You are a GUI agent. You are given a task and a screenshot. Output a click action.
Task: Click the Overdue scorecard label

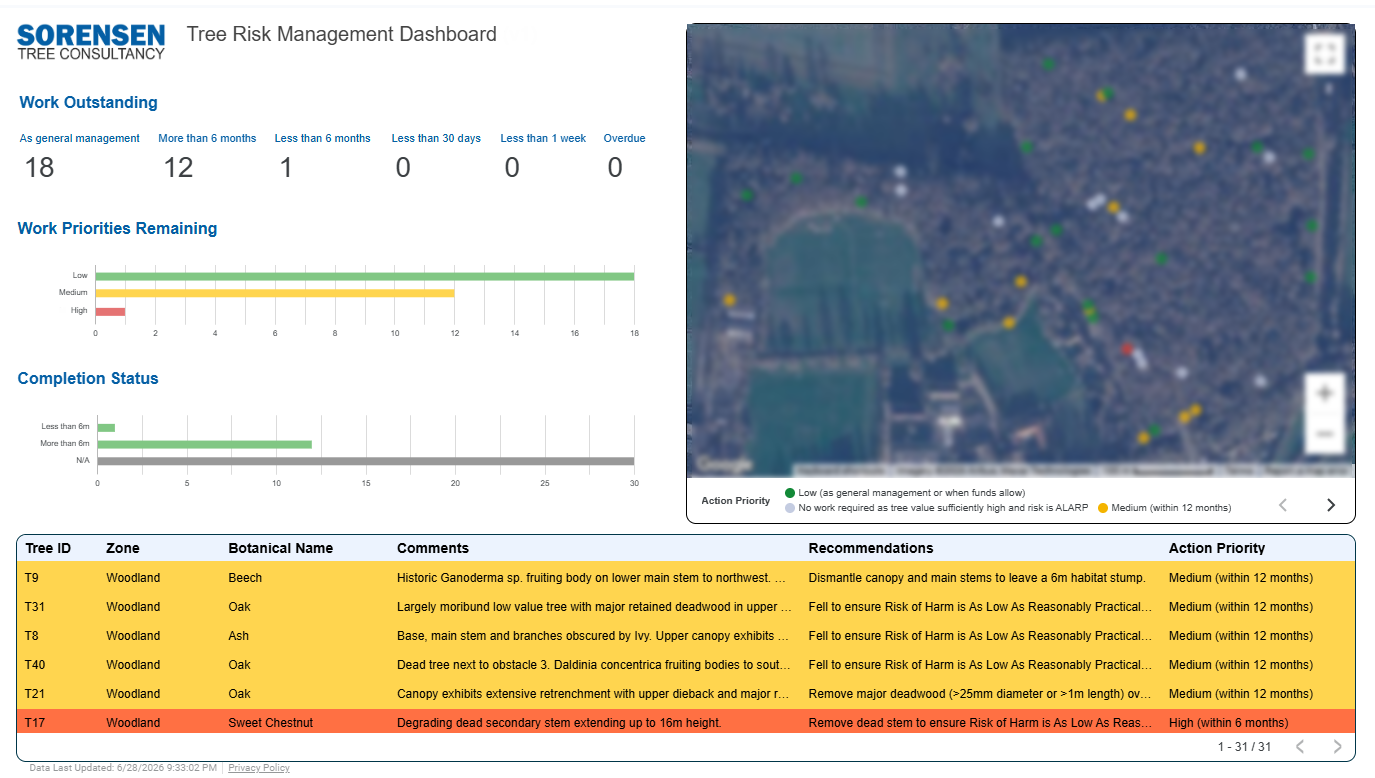point(624,138)
